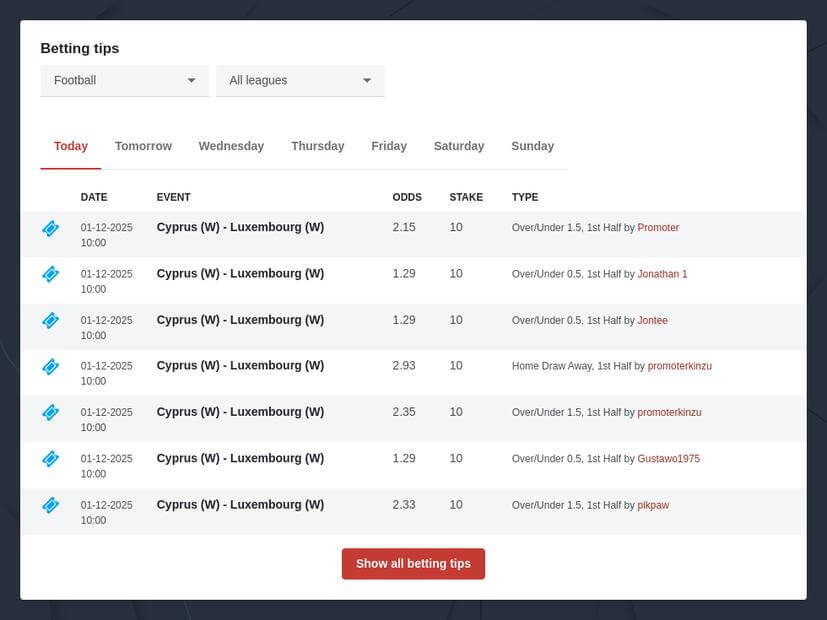The image size is (827, 620).
Task: Open the ticket icon on the Home Draw Away tip
Action: point(50,367)
